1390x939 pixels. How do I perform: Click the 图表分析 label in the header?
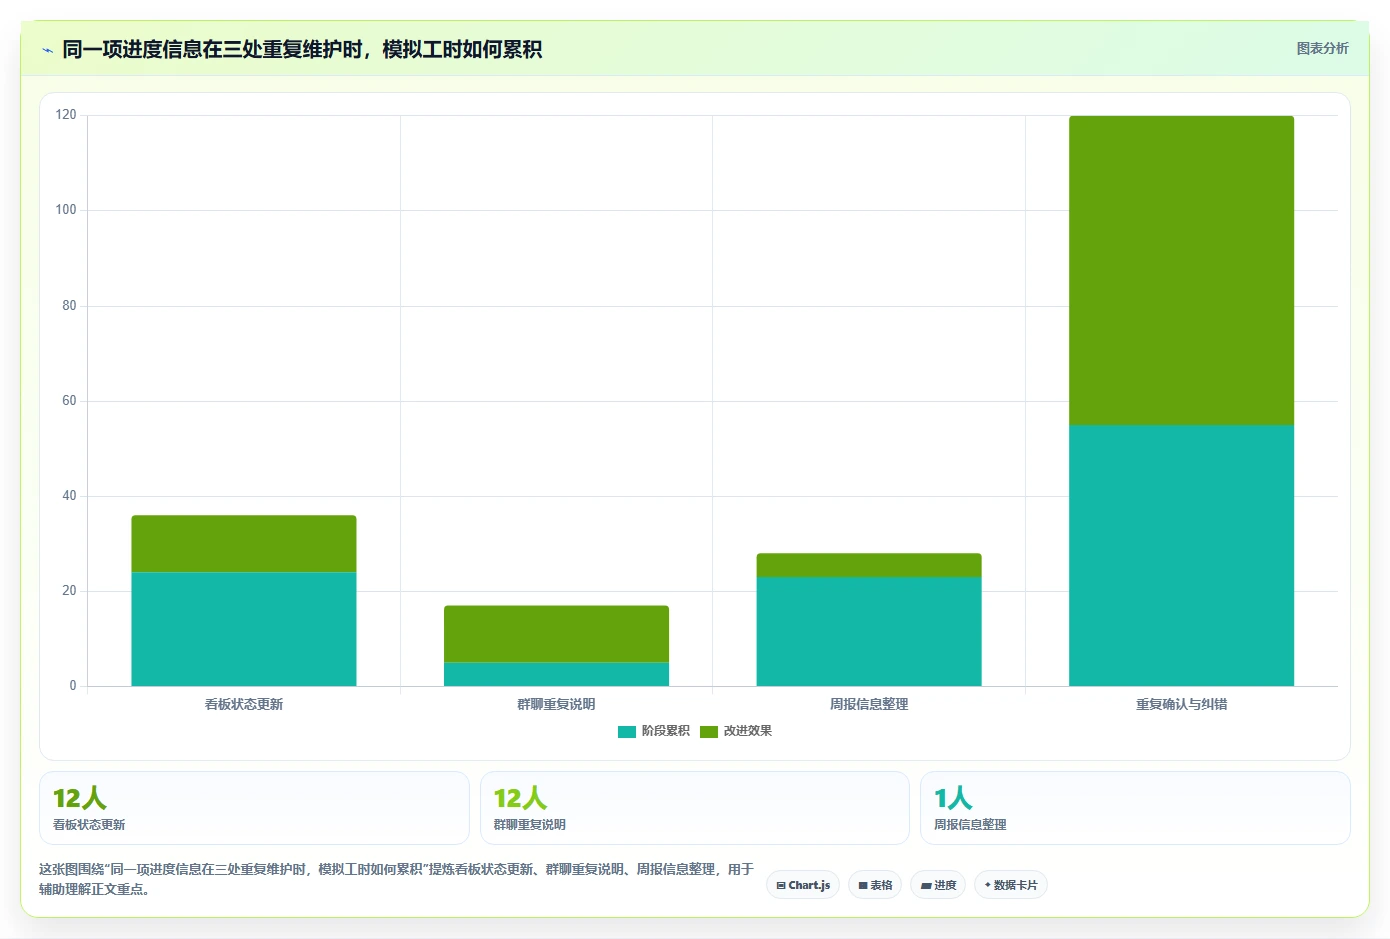(x=1322, y=48)
